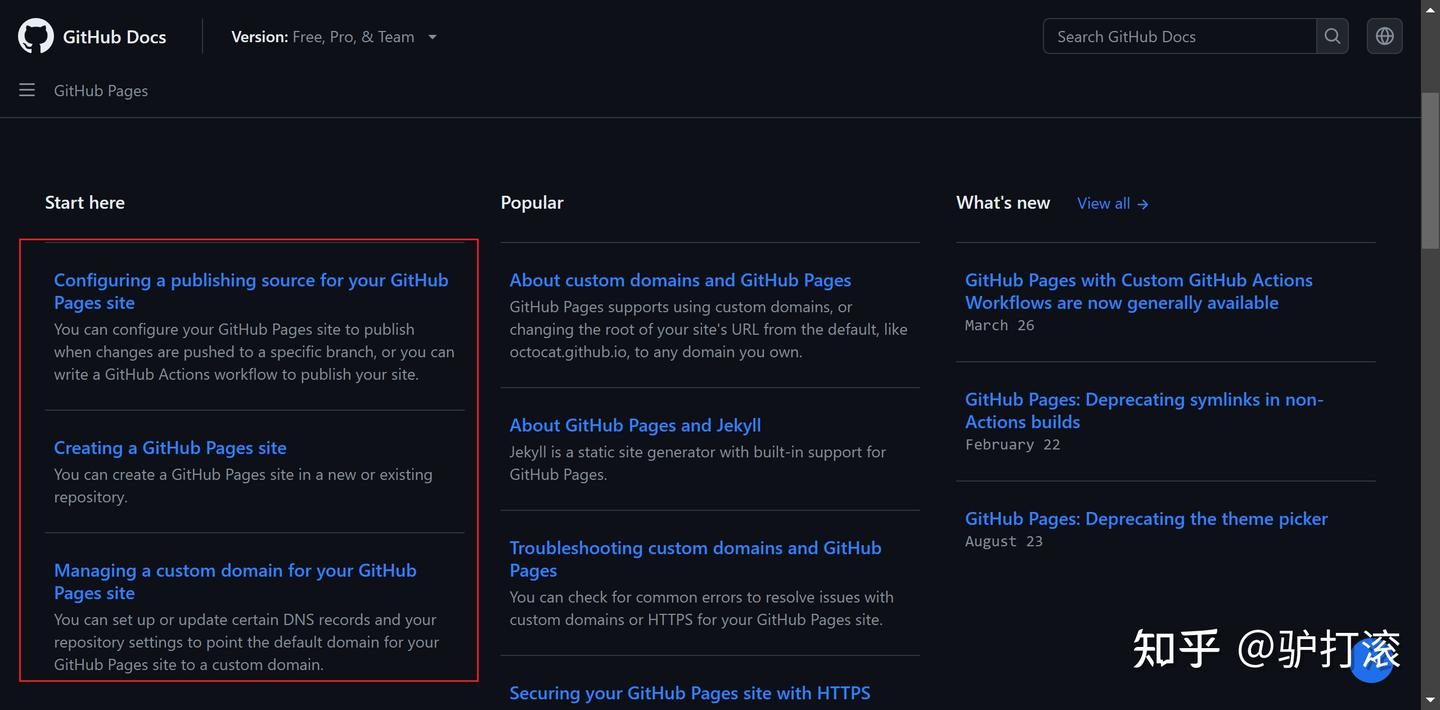Open Creating a GitHub Pages site
The image size is (1440, 710).
pos(170,448)
